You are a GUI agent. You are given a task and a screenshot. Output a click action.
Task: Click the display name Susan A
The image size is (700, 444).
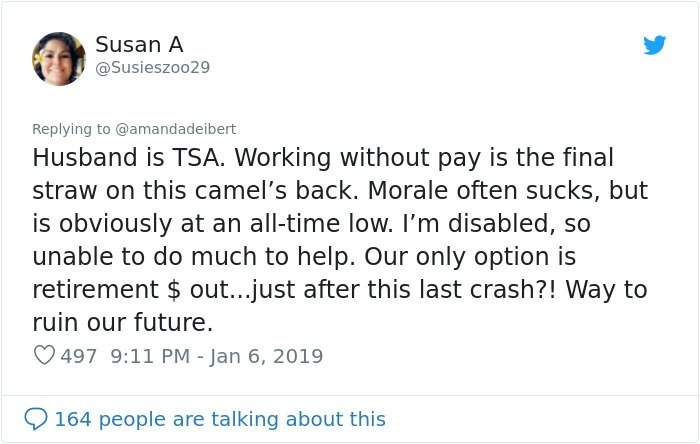pyautogui.click(x=139, y=44)
